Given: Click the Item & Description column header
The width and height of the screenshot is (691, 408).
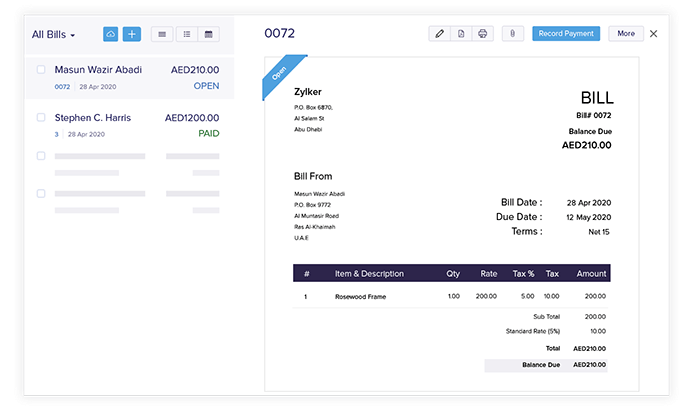Looking at the screenshot, I should (369, 274).
